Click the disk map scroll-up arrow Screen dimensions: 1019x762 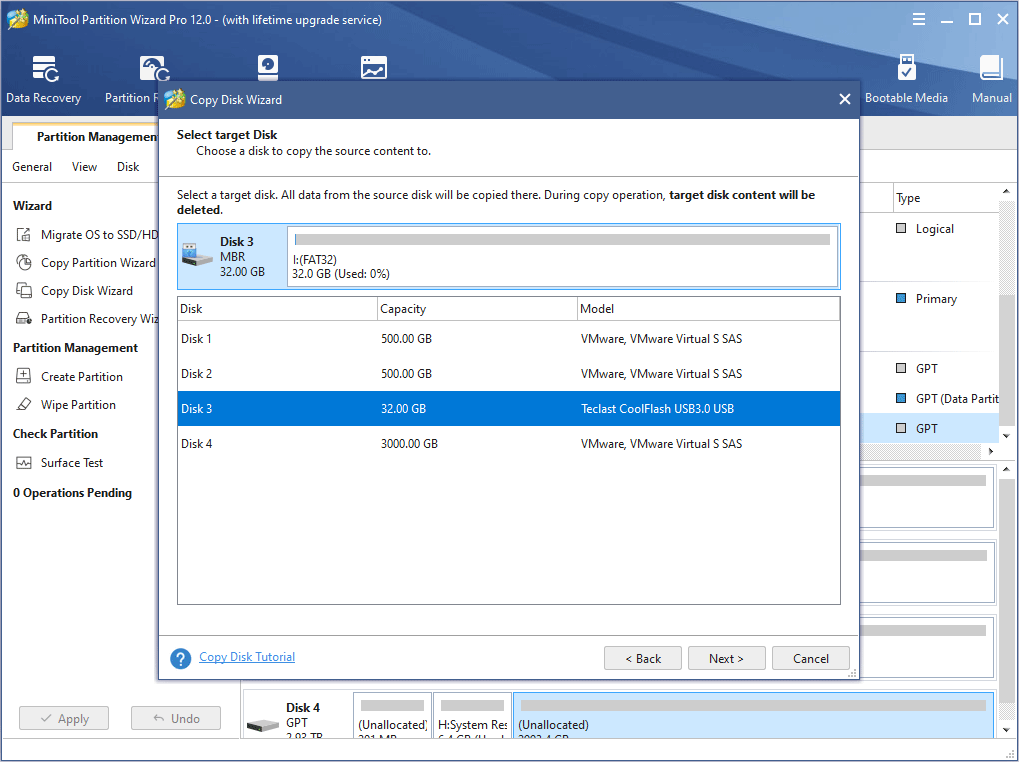coord(1007,469)
